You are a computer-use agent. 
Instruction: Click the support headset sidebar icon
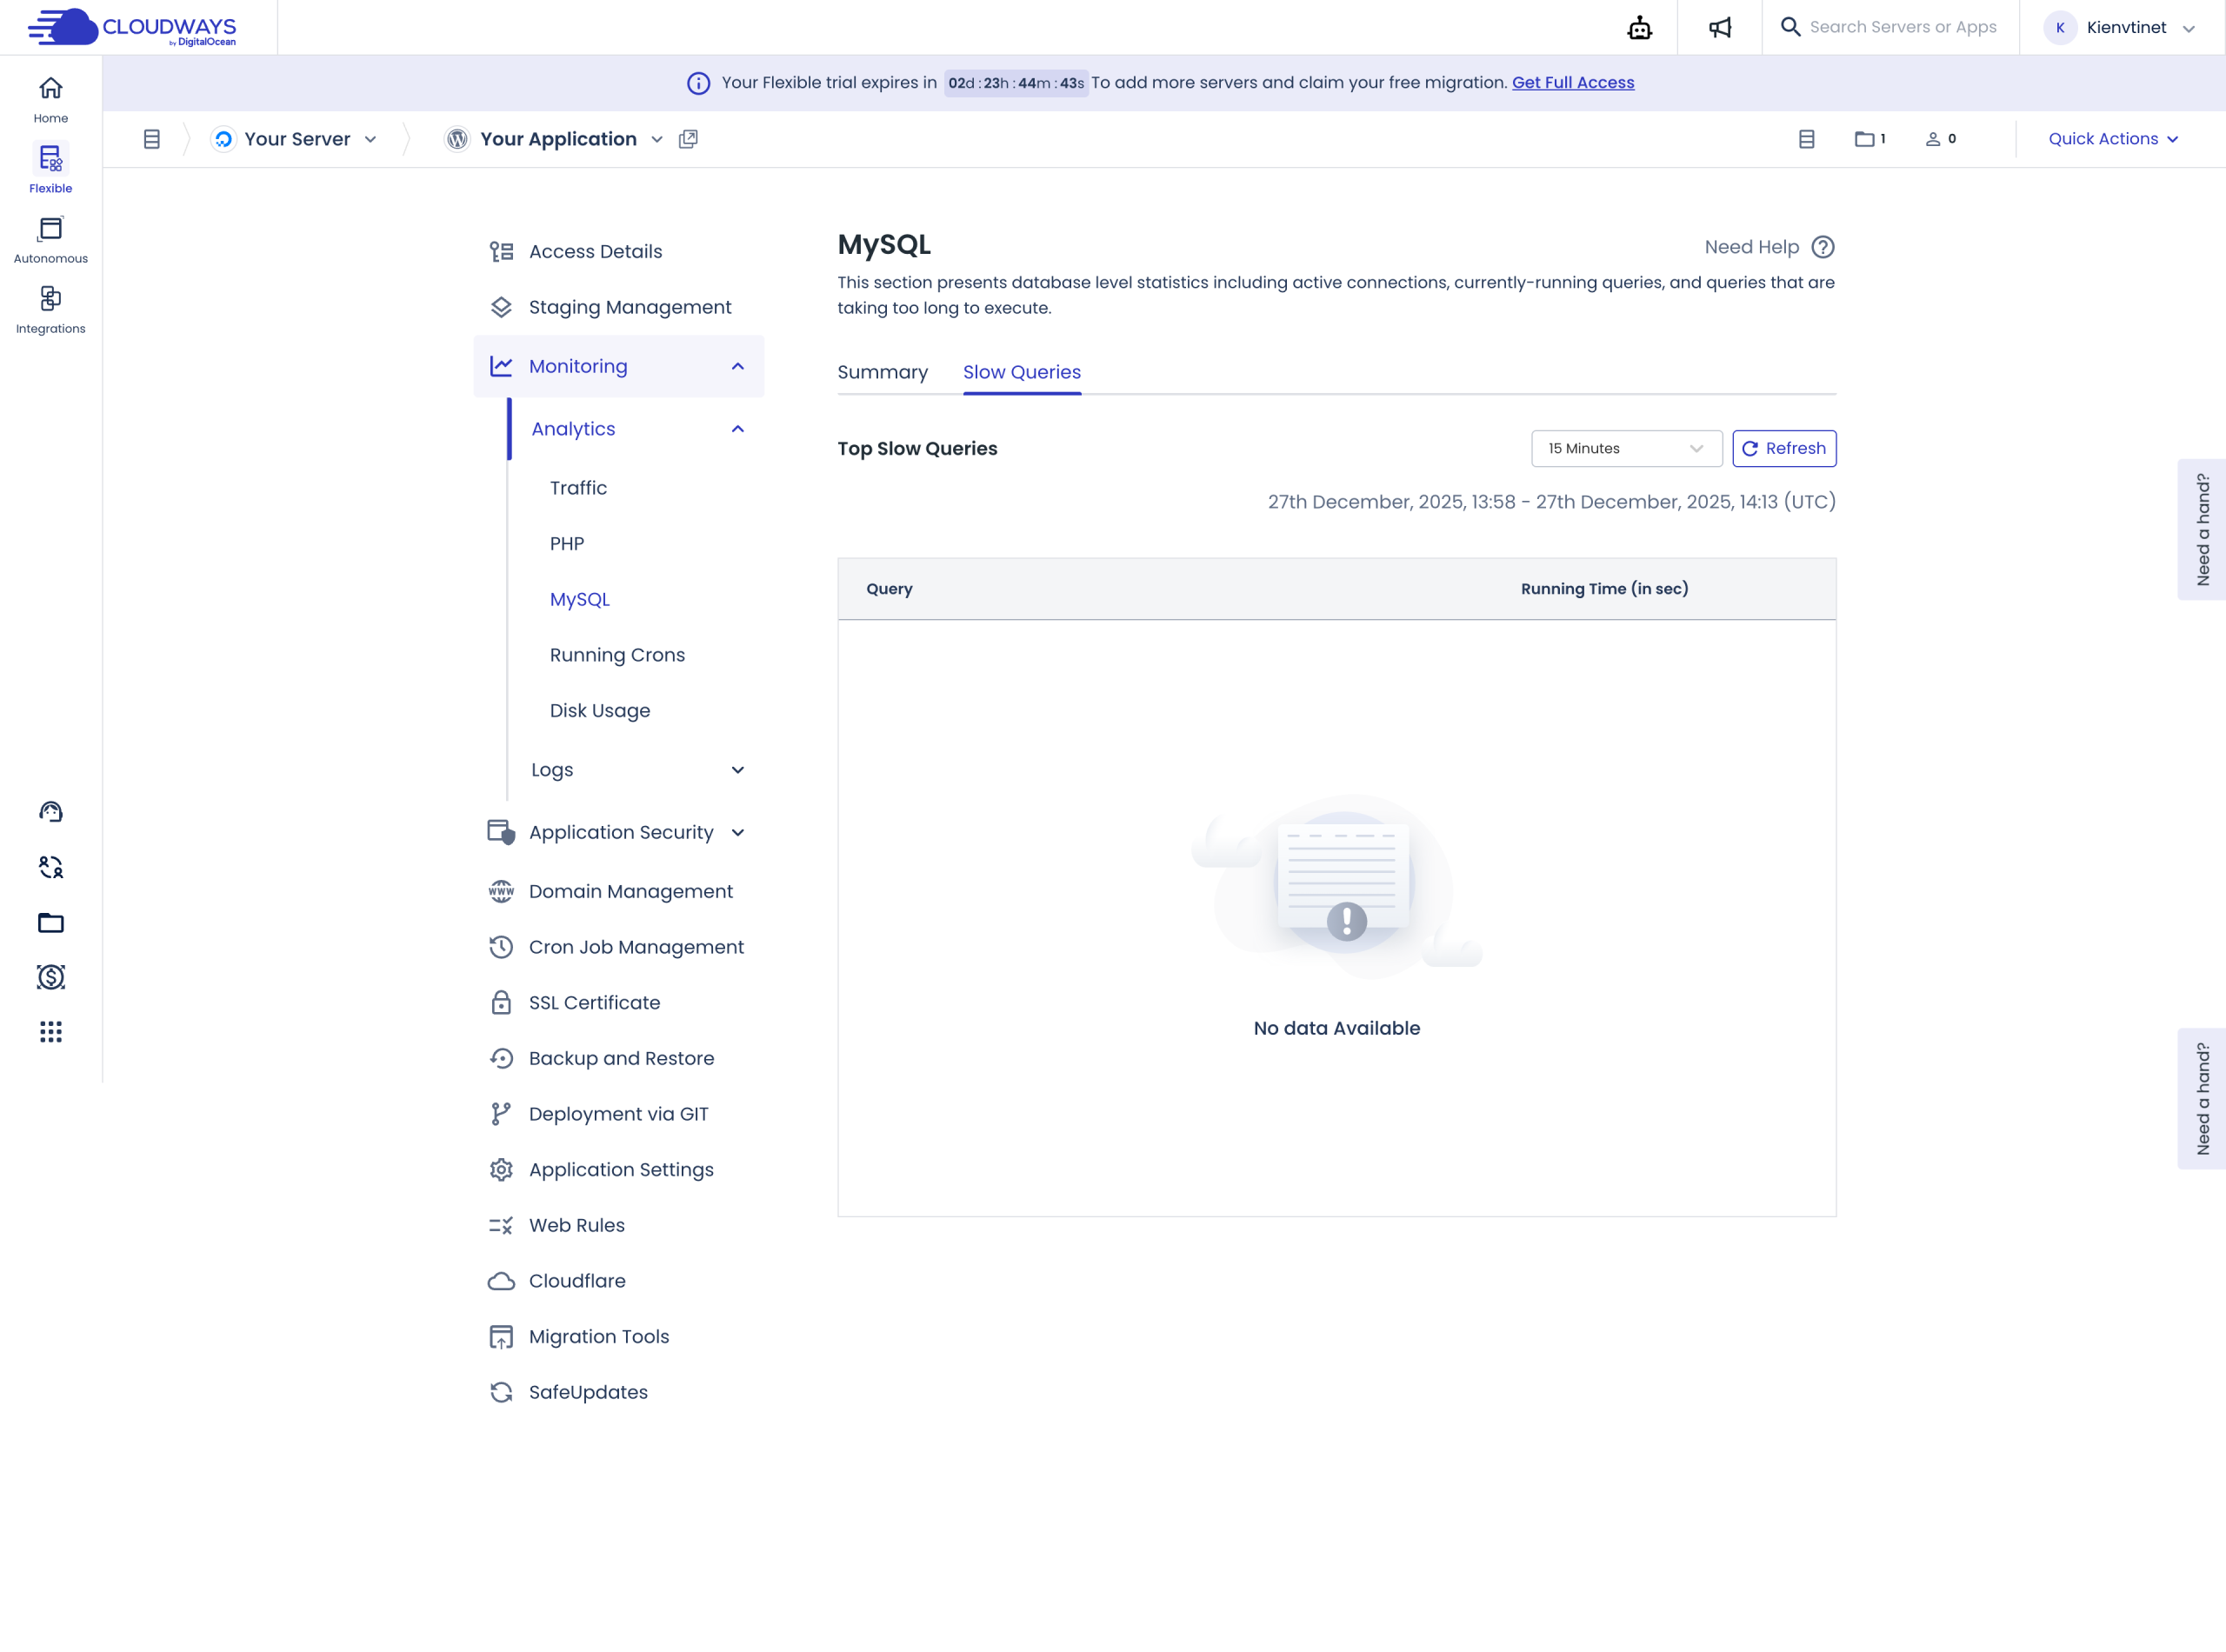[x=50, y=811]
